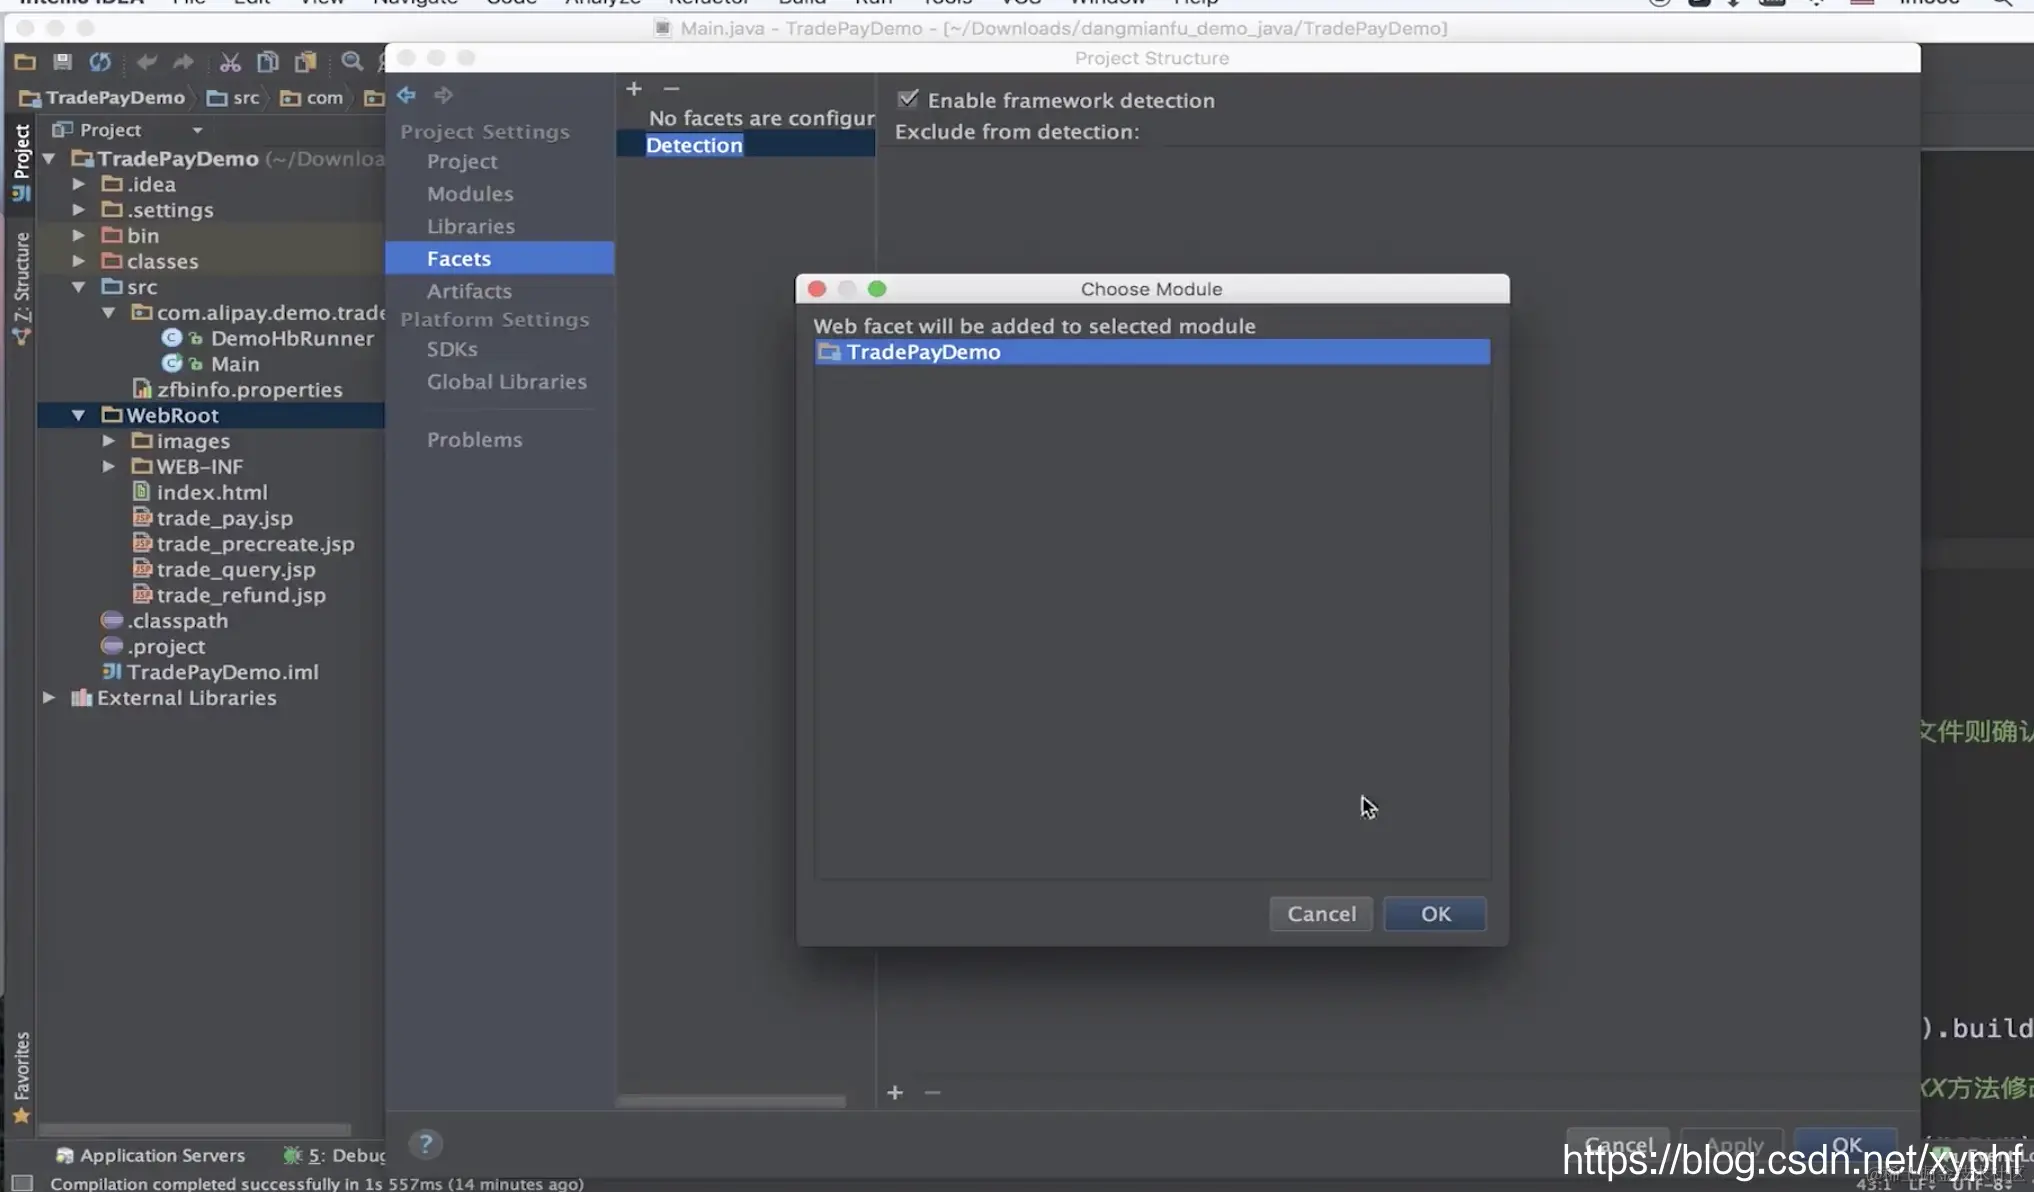Expand the WEB-INF folder
Viewport: 2034px width, 1192px height.
(x=108, y=467)
